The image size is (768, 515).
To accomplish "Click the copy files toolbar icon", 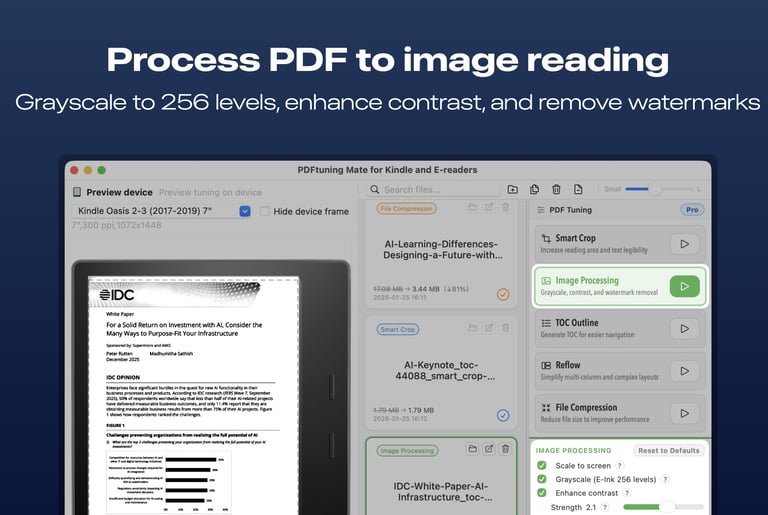I will tap(534, 189).
